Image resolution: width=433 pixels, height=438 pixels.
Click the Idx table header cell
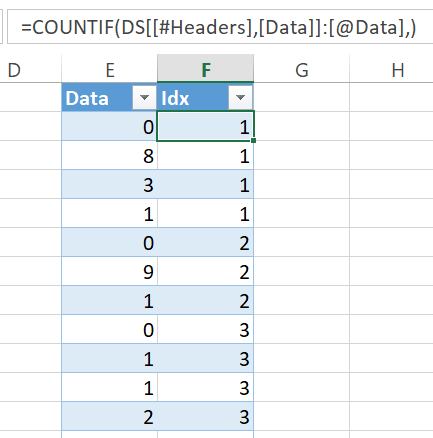(x=205, y=97)
